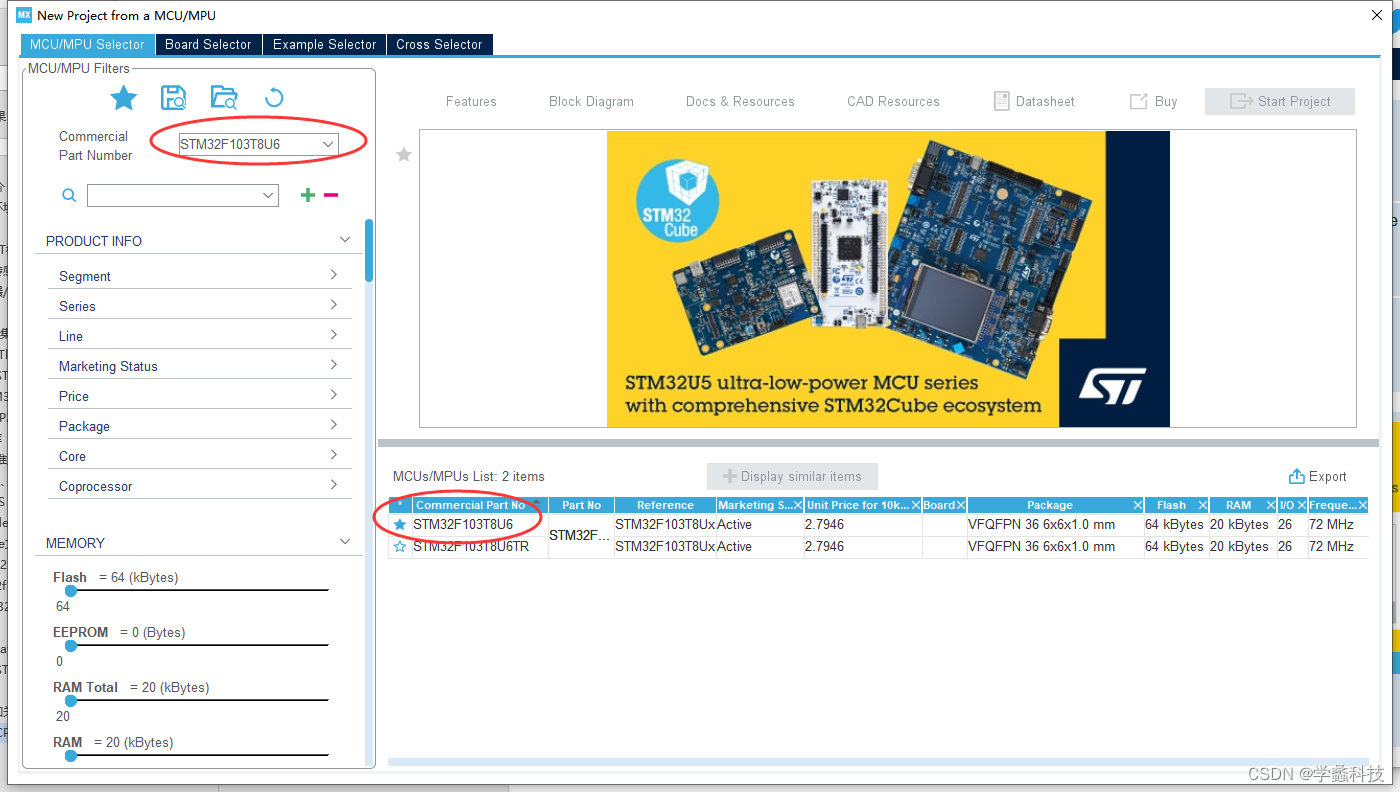Switch to the Example Selector tab
The width and height of the screenshot is (1400, 792).
click(x=324, y=44)
